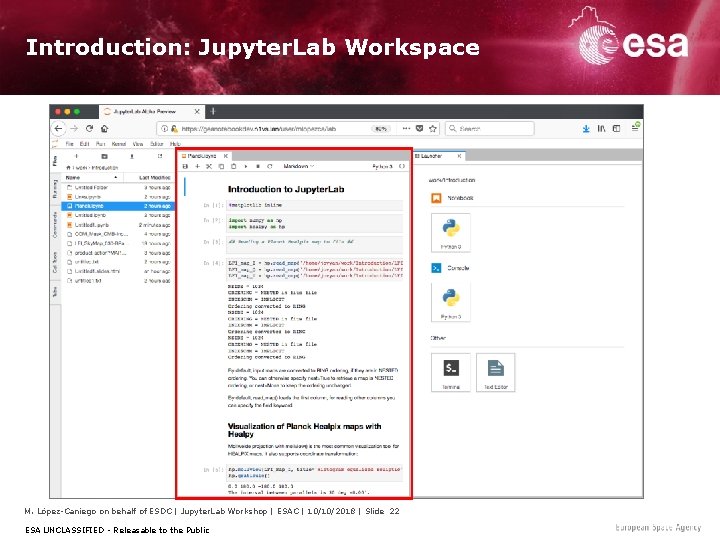Screen dimensions: 720x540
Task: Open the page actions three-dot menu
Action: 406,129
